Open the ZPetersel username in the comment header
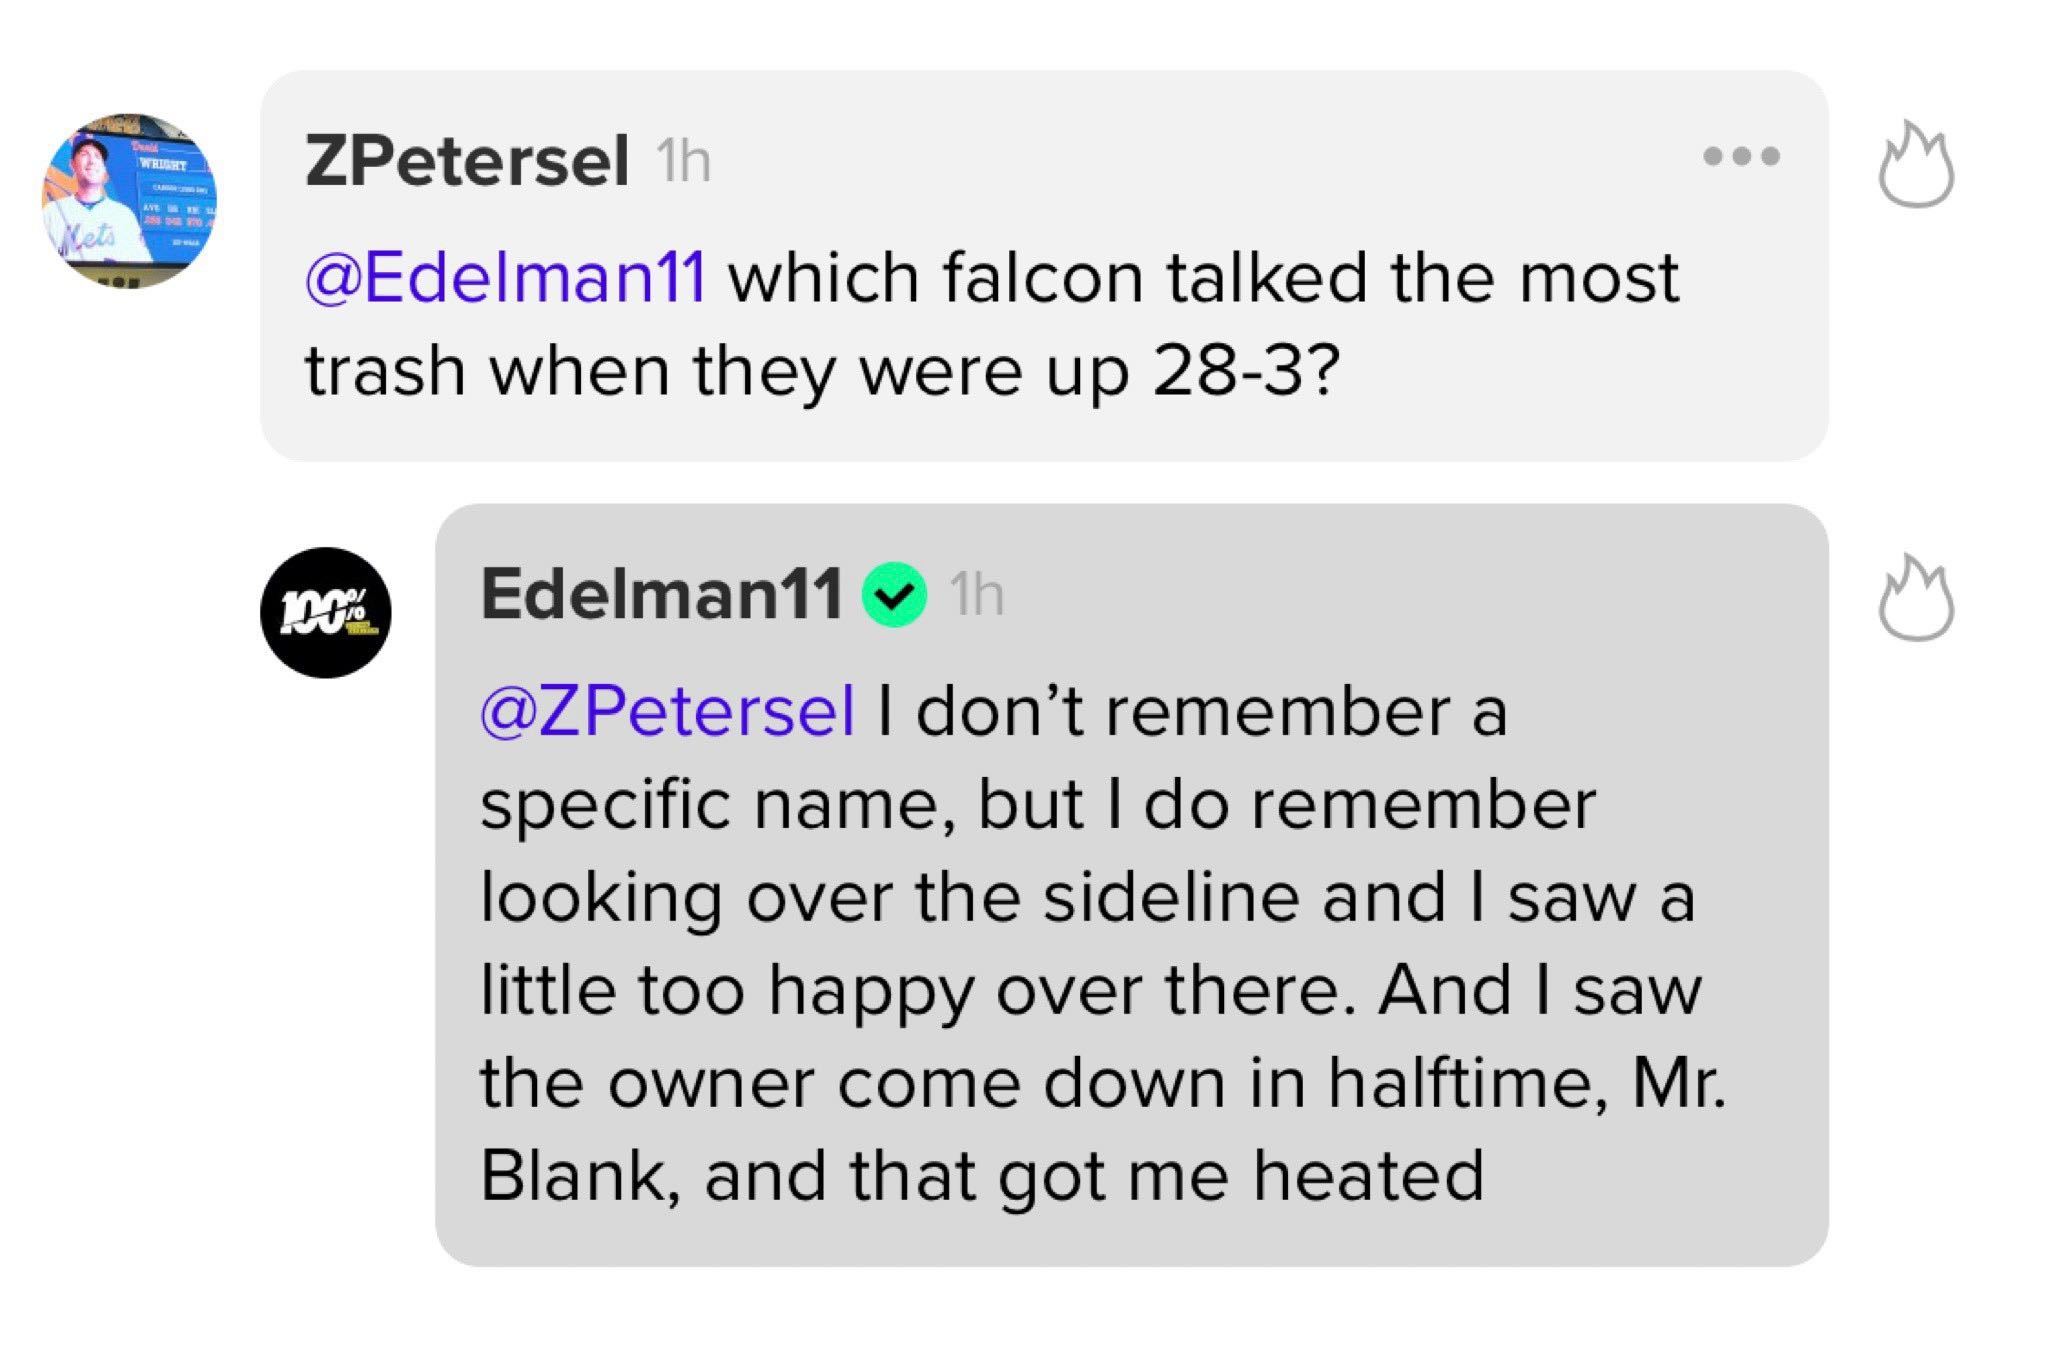This screenshot has width=2048, height=1370. tap(467, 160)
